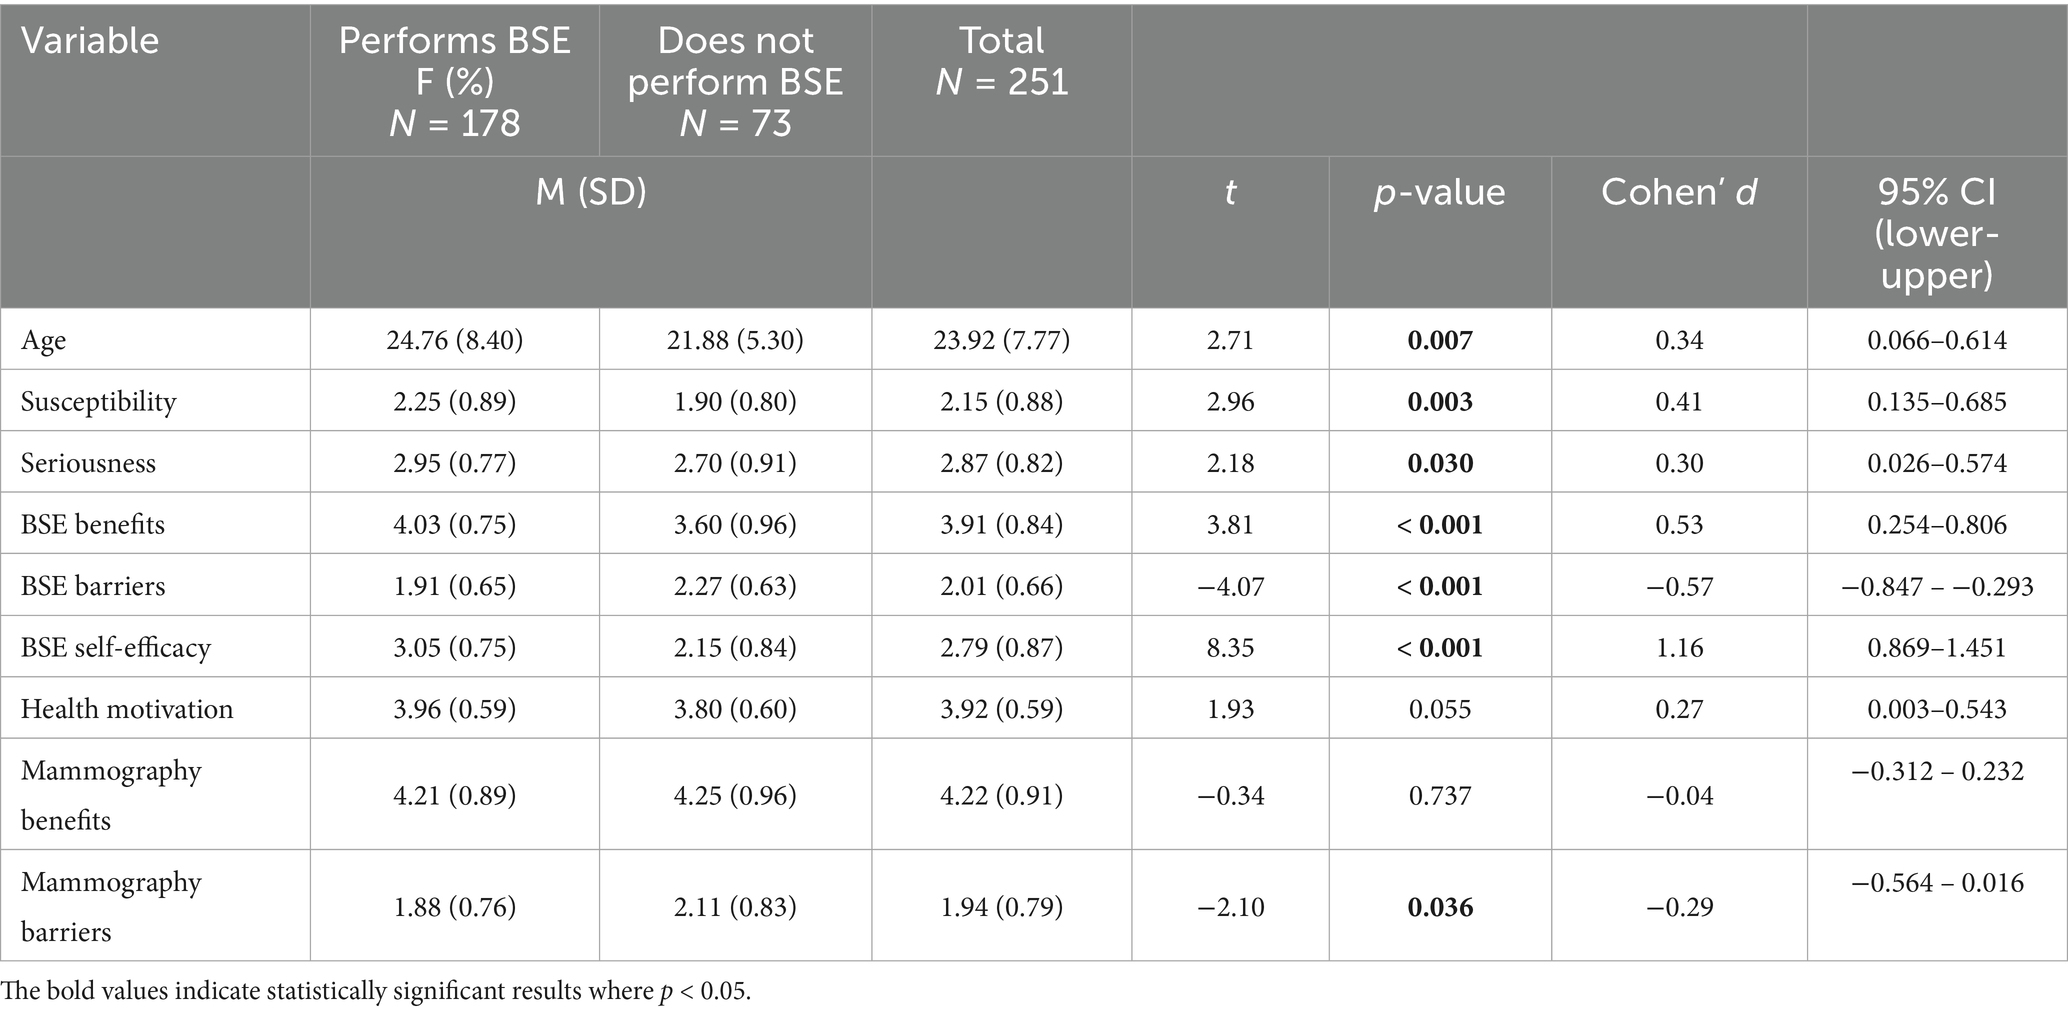Select the Susceptibility row label

tap(99, 402)
